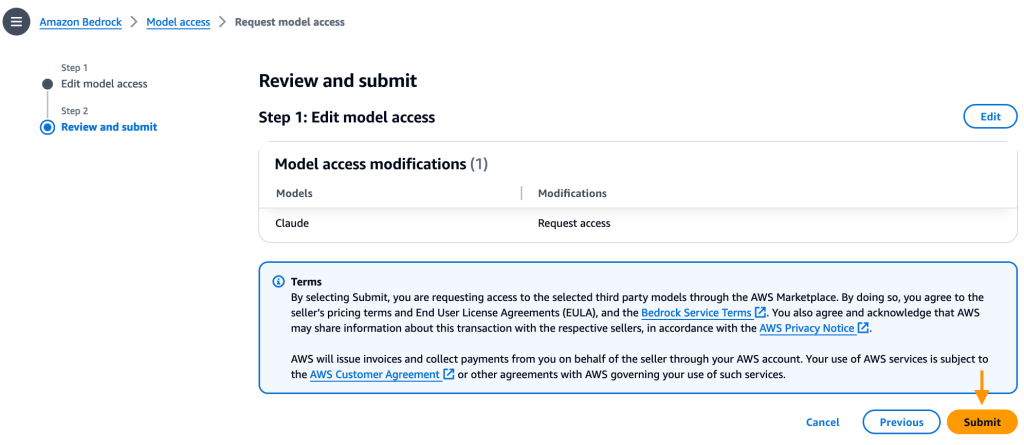The width and height of the screenshot is (1024, 445).
Task: Click the Claude model row
Action: click(292, 223)
